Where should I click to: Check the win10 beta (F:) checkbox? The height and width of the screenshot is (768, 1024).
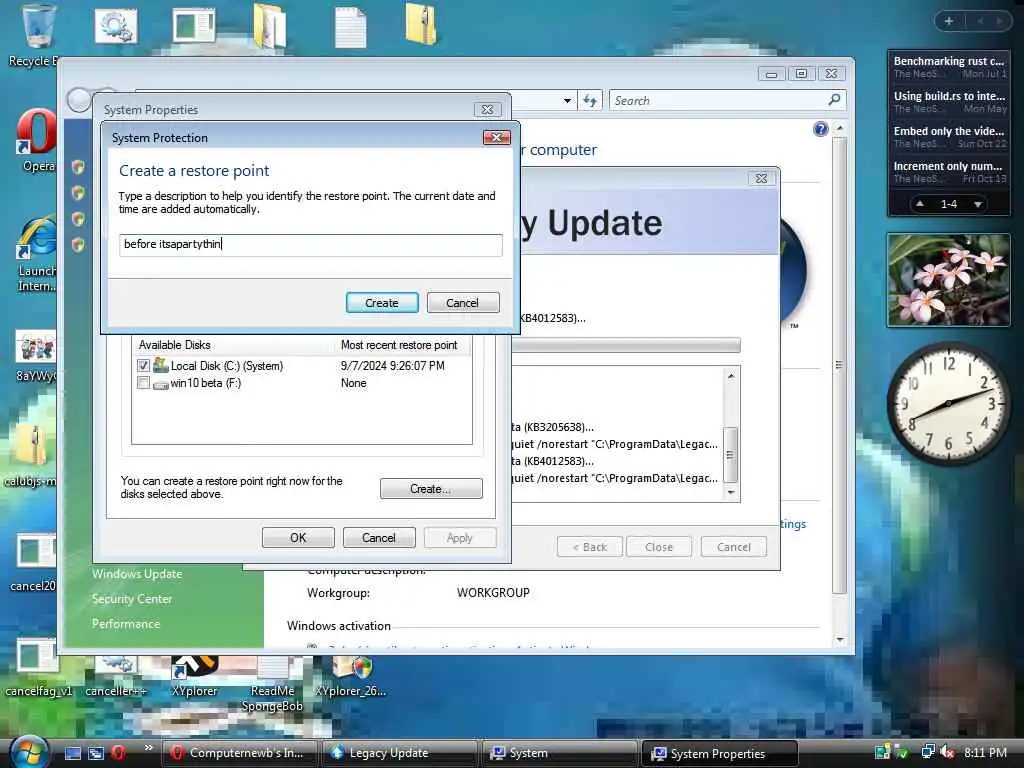click(144, 383)
